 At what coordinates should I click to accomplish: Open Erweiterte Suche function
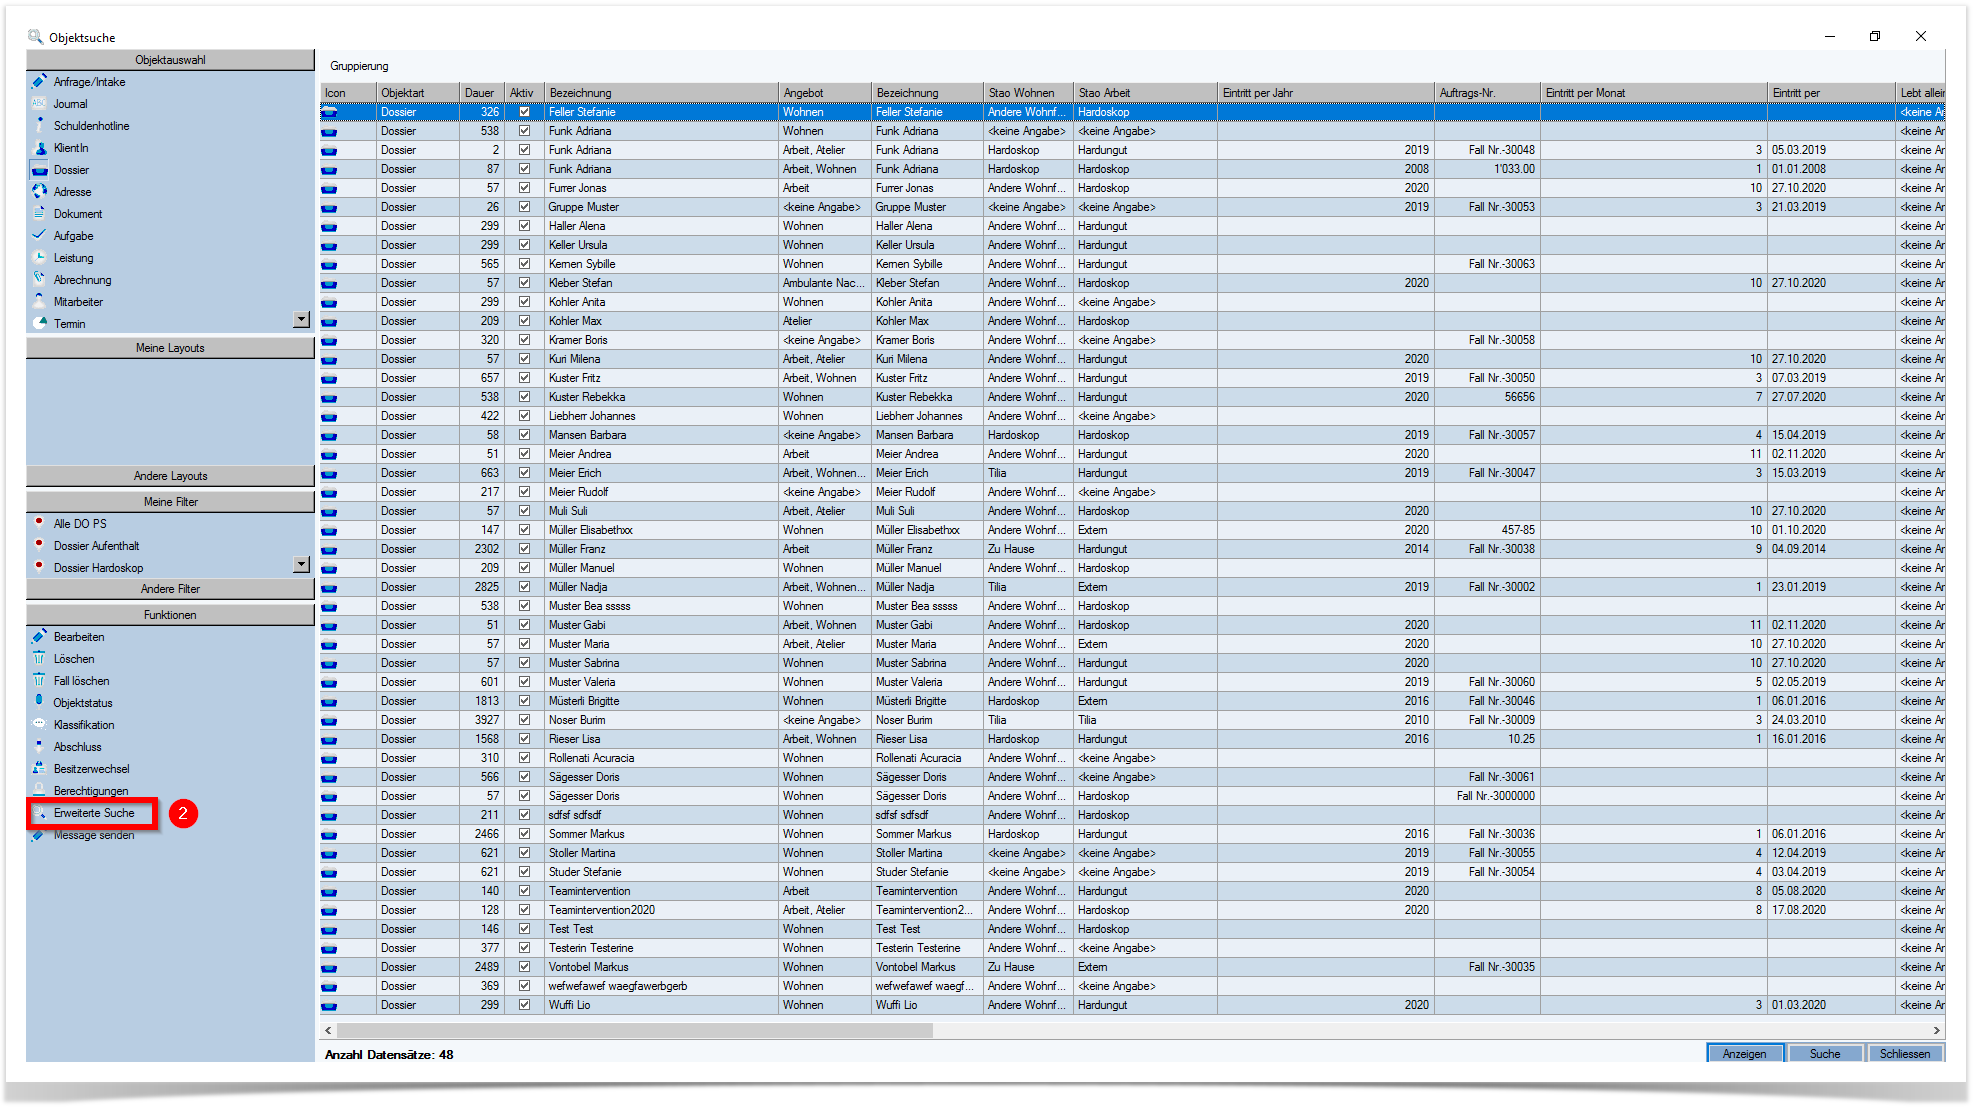[x=94, y=813]
